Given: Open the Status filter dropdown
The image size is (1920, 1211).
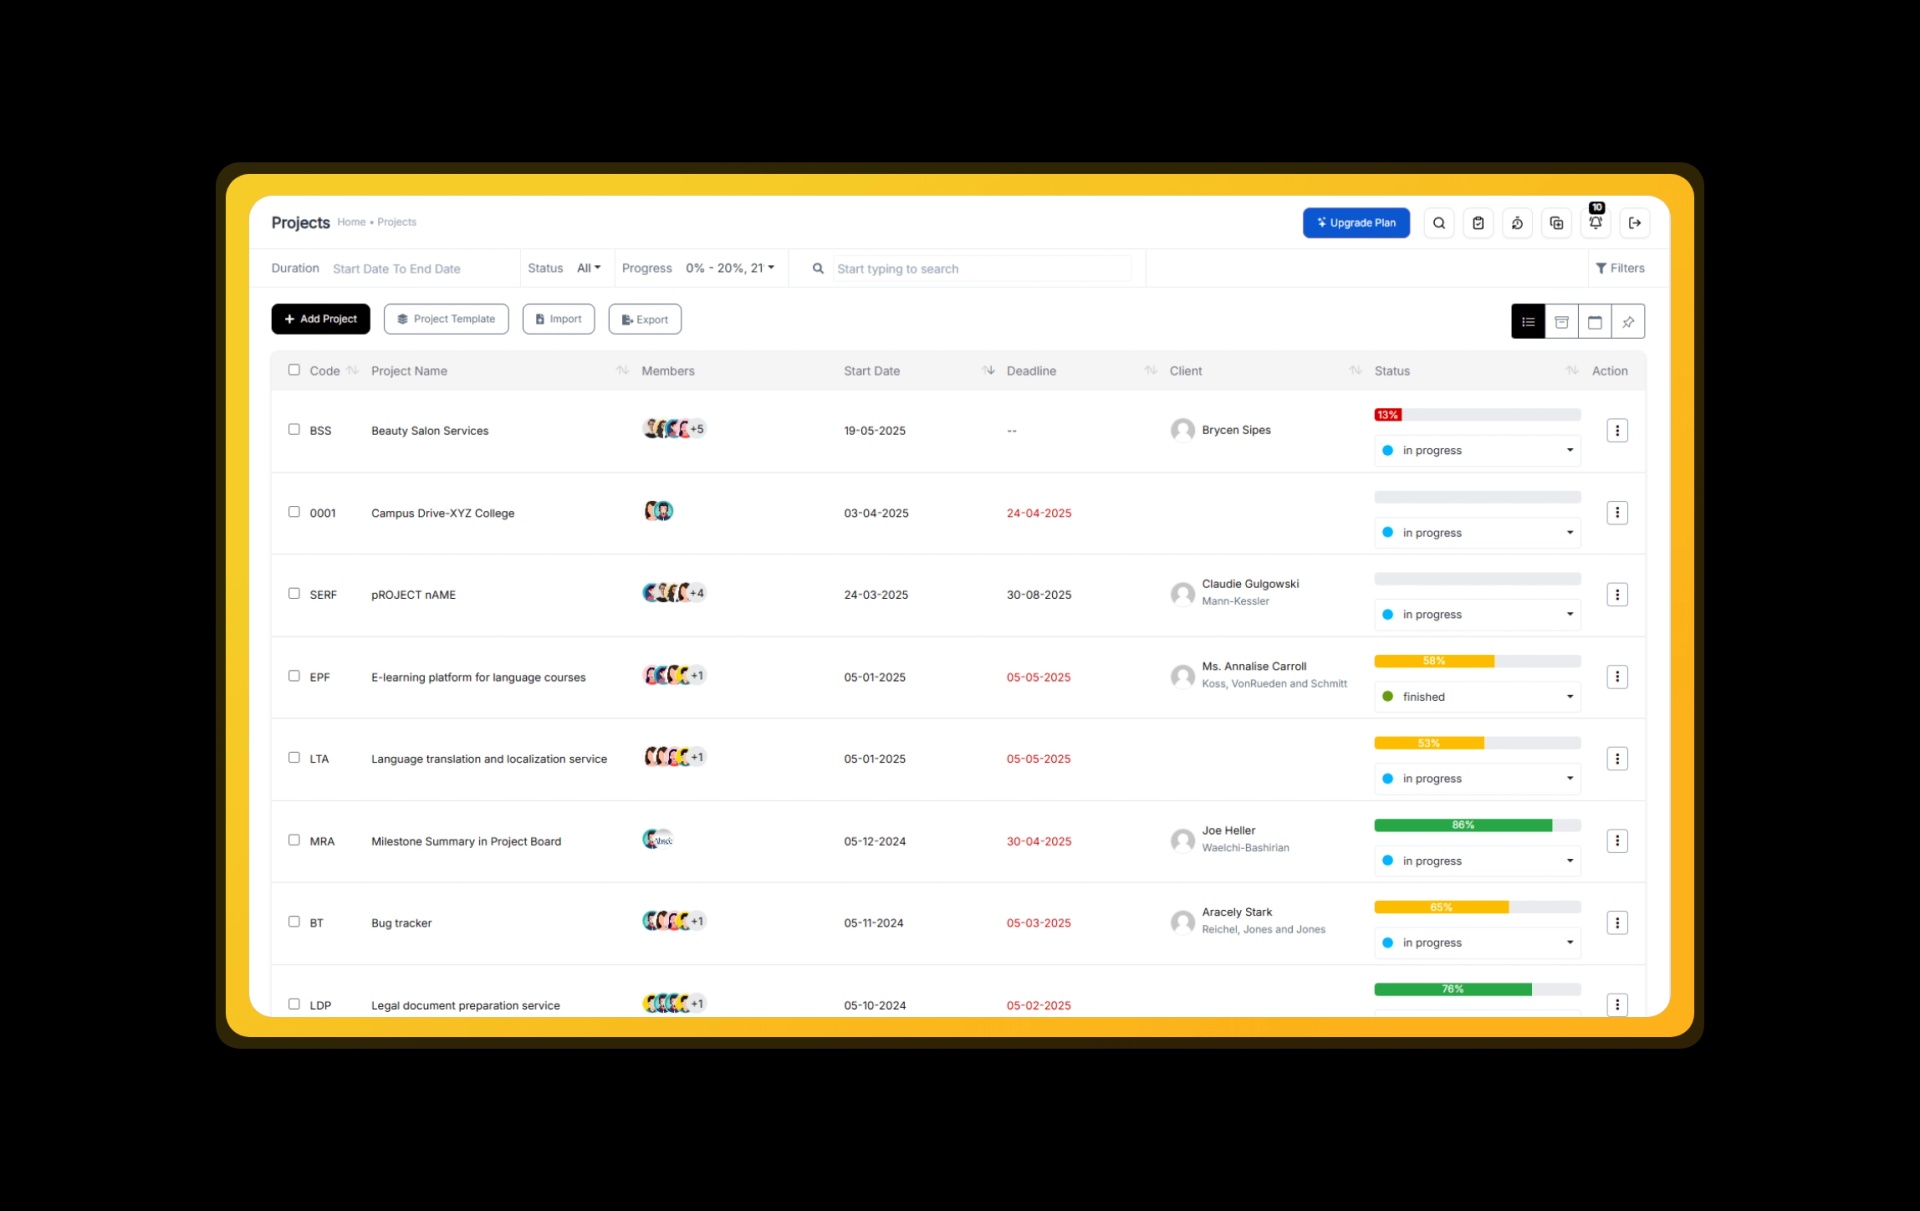Looking at the screenshot, I should (589, 268).
